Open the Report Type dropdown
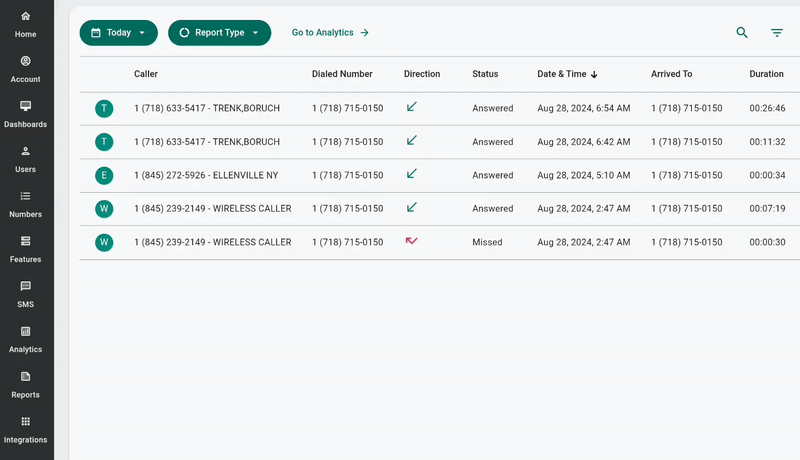The image size is (800, 460). coord(219,33)
